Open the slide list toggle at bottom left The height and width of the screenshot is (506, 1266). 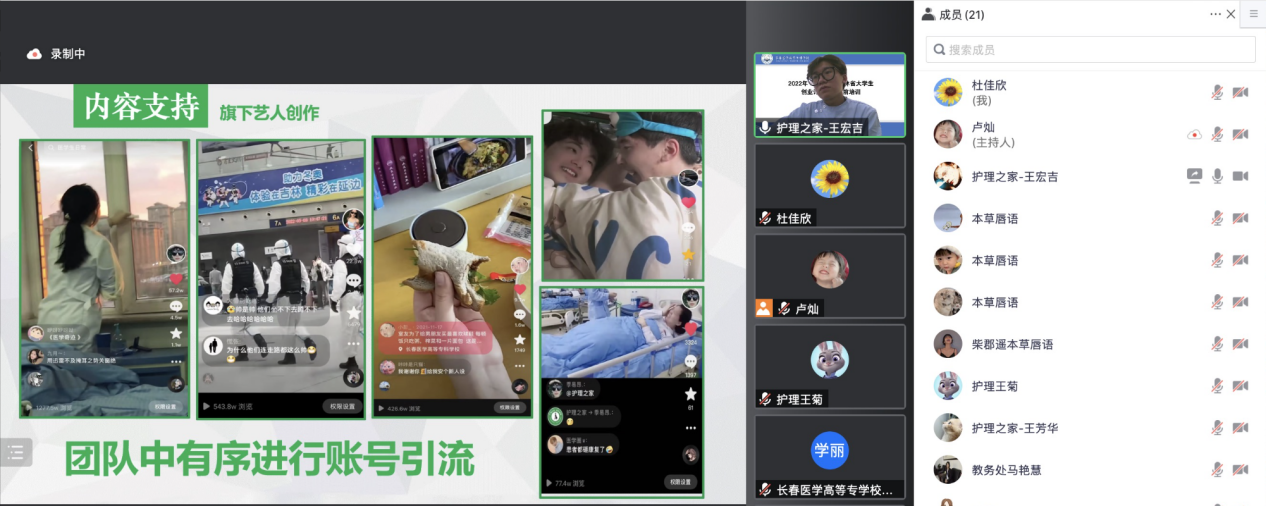click(16, 452)
